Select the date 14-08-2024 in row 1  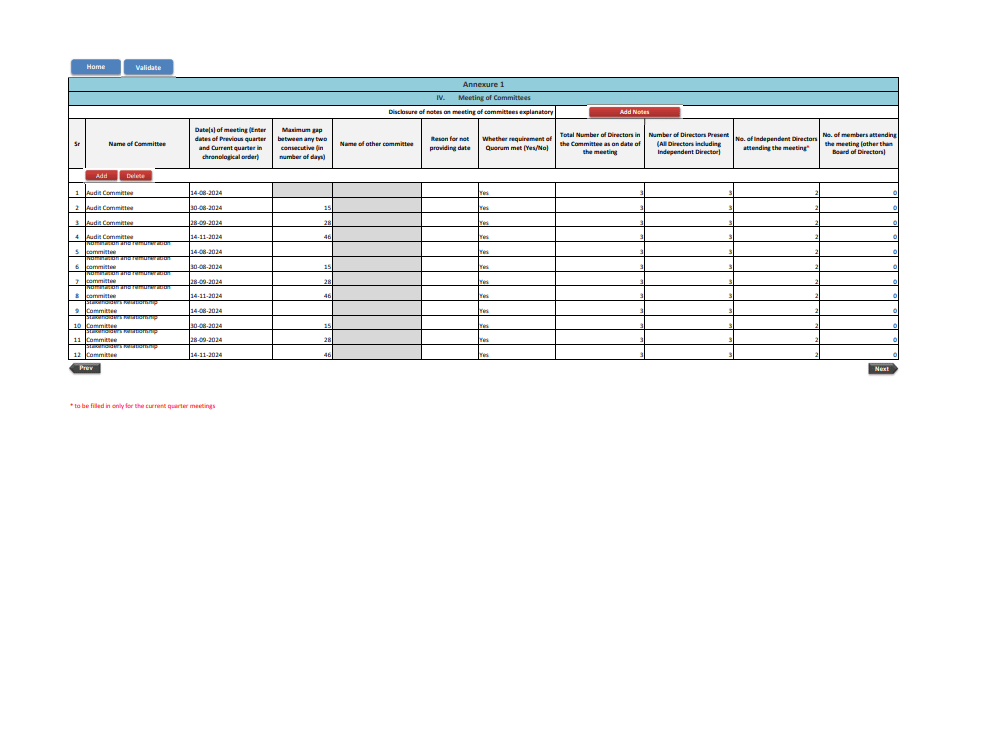point(230,191)
